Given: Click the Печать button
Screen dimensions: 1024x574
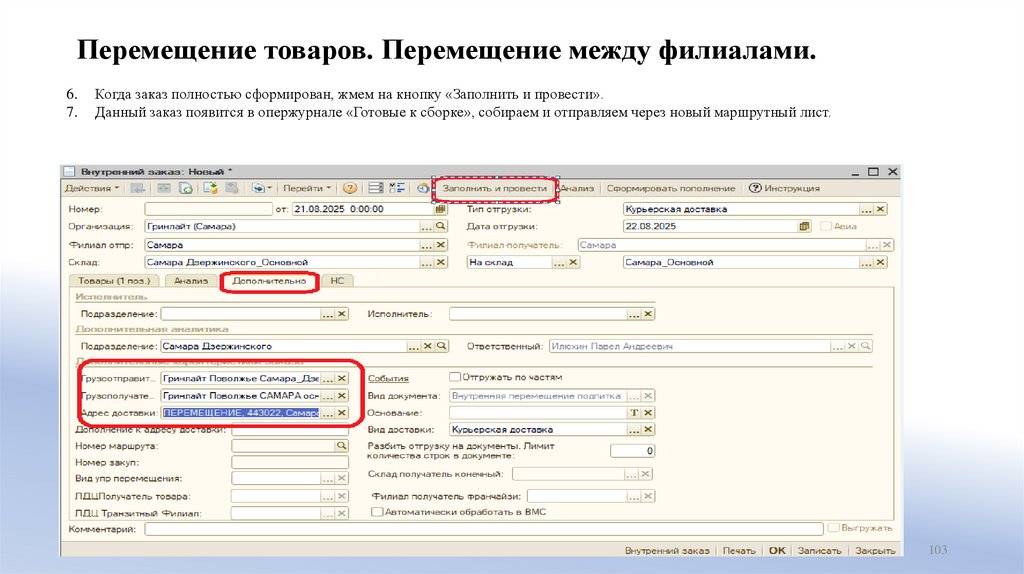Looking at the screenshot, I should click(739, 550).
